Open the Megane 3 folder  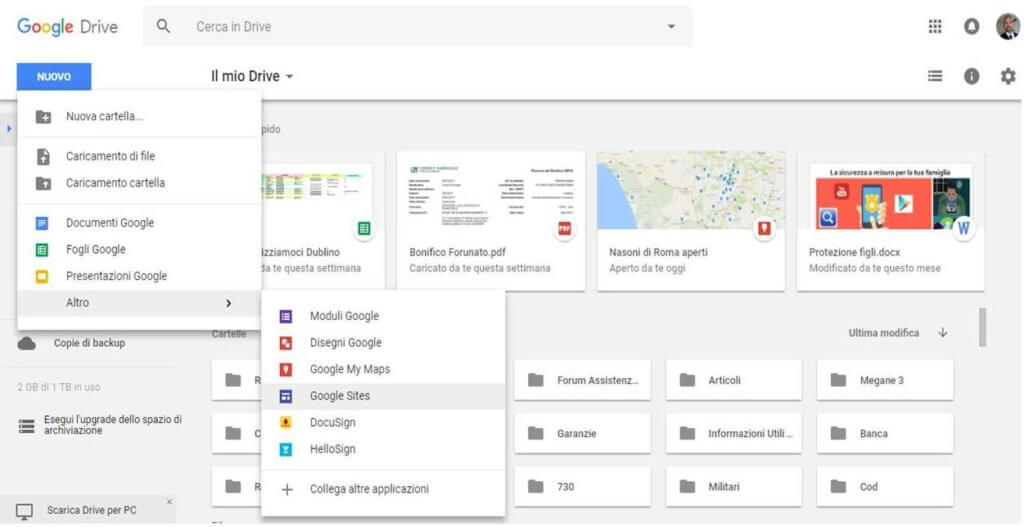(885, 380)
